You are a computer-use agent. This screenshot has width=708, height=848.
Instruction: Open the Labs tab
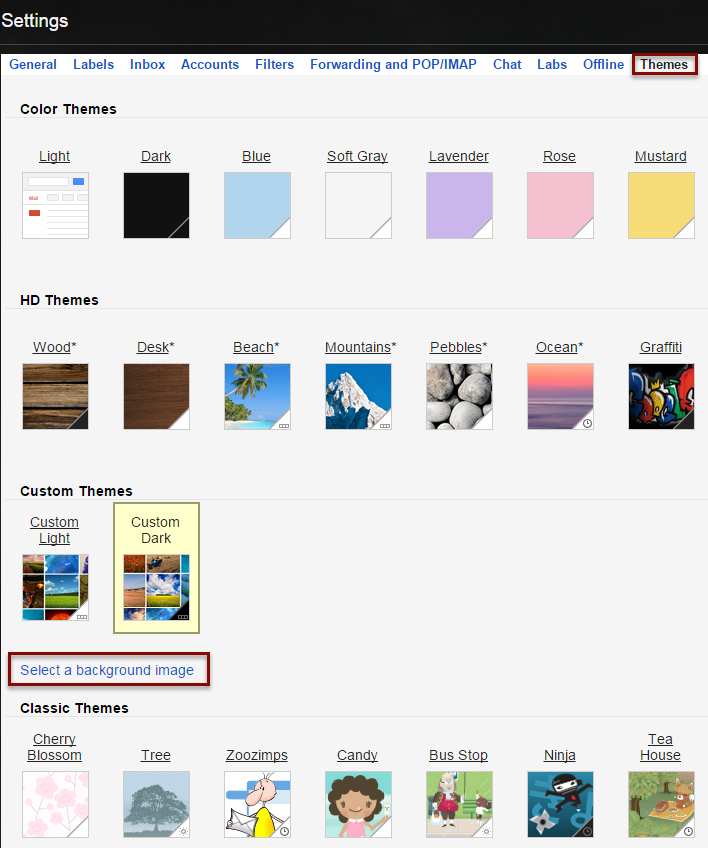(552, 64)
